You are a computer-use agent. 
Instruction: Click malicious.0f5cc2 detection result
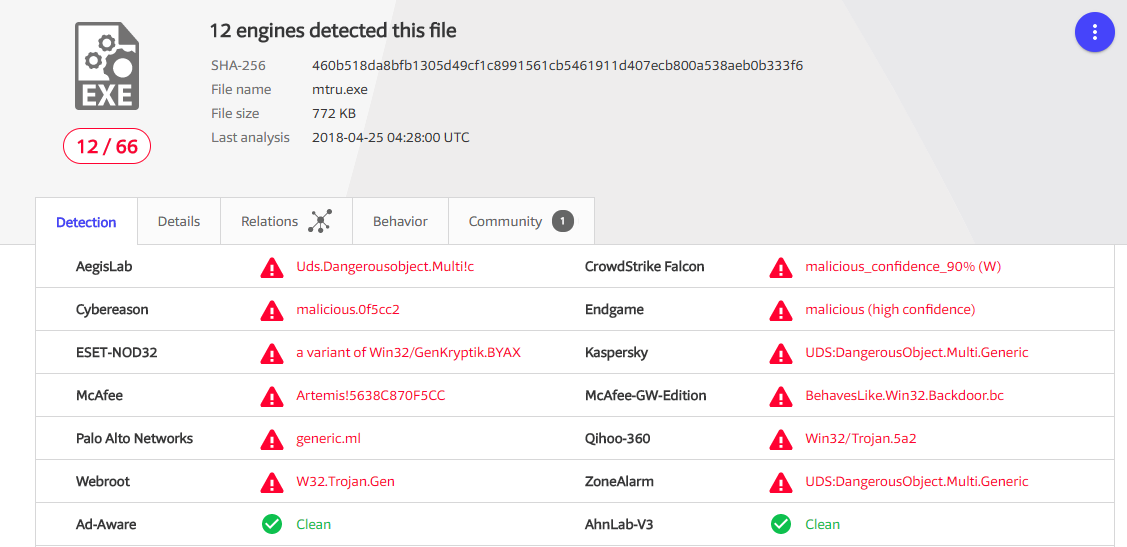pos(348,310)
